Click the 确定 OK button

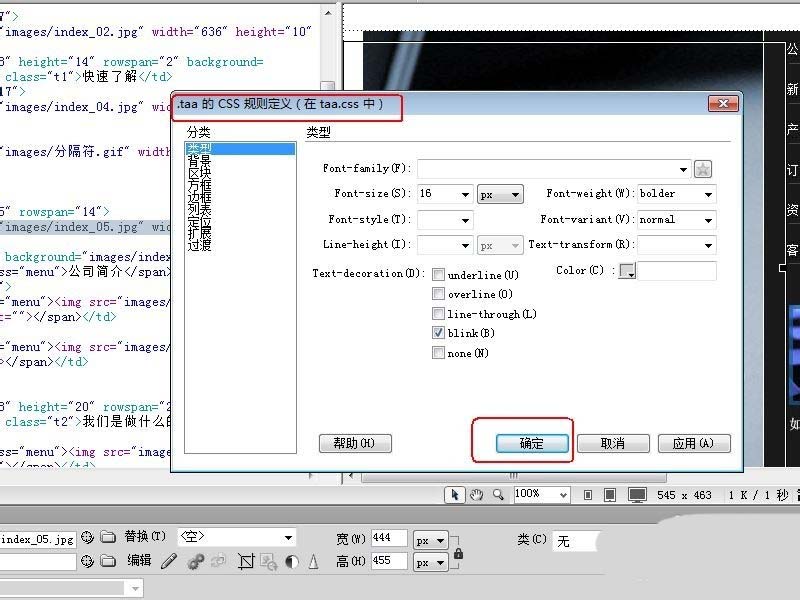click(x=532, y=443)
